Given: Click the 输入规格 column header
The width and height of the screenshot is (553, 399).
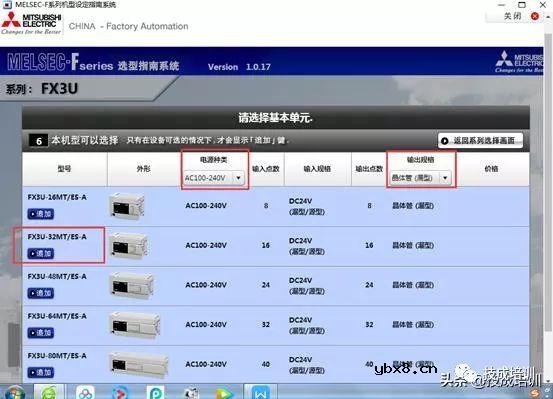Looking at the screenshot, I should coord(317,169).
